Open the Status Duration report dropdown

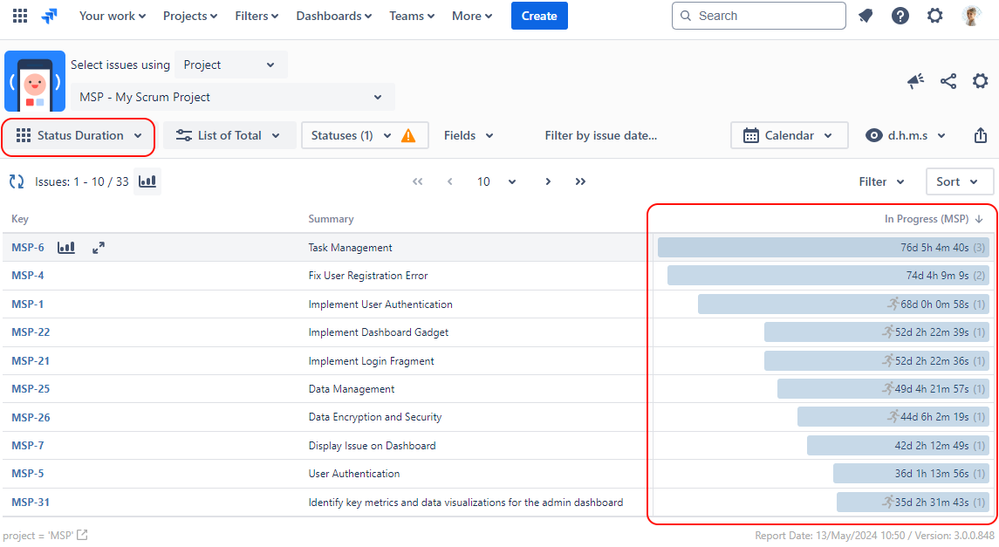79,136
